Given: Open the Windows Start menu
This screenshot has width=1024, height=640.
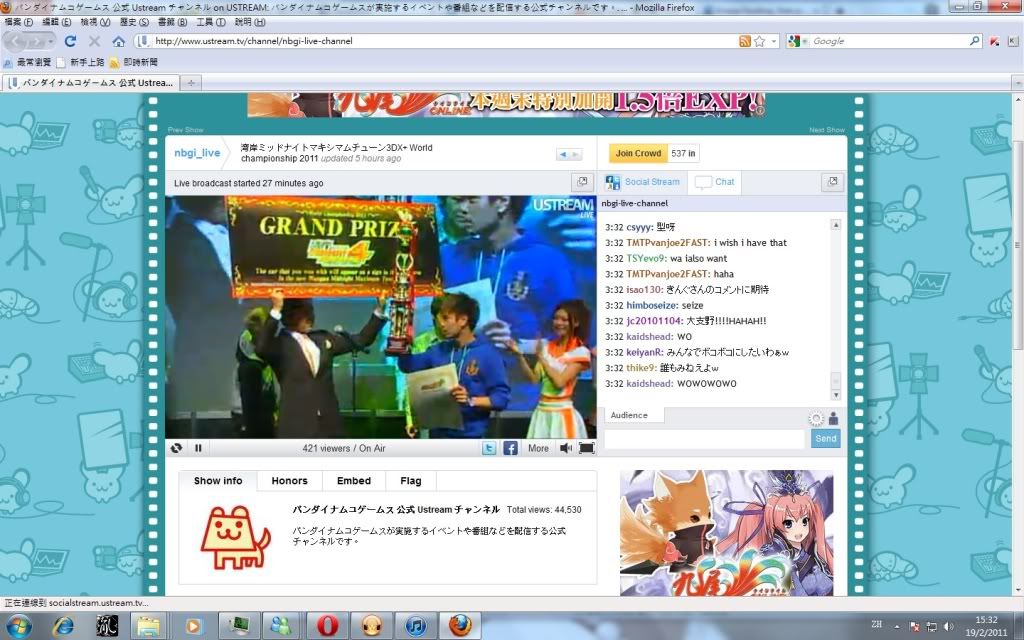Looking at the screenshot, I should (20, 626).
